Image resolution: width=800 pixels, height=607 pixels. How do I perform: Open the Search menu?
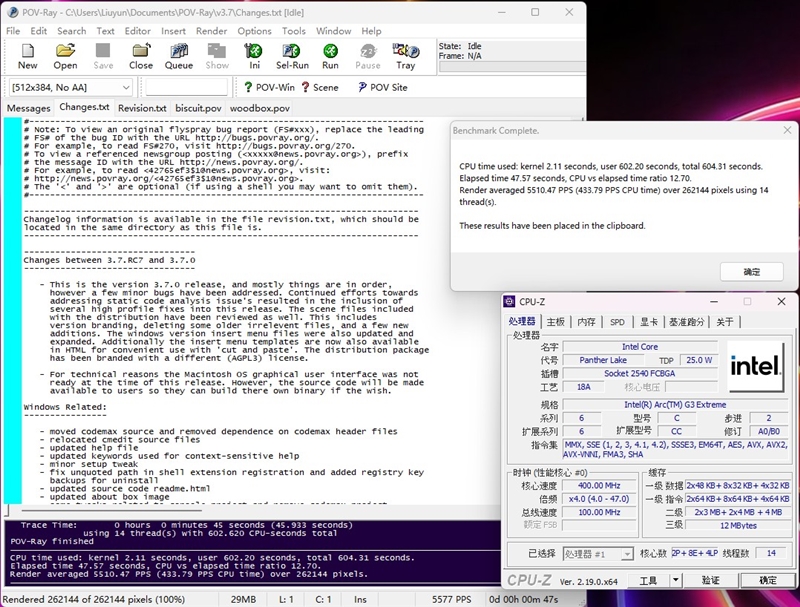click(x=71, y=31)
